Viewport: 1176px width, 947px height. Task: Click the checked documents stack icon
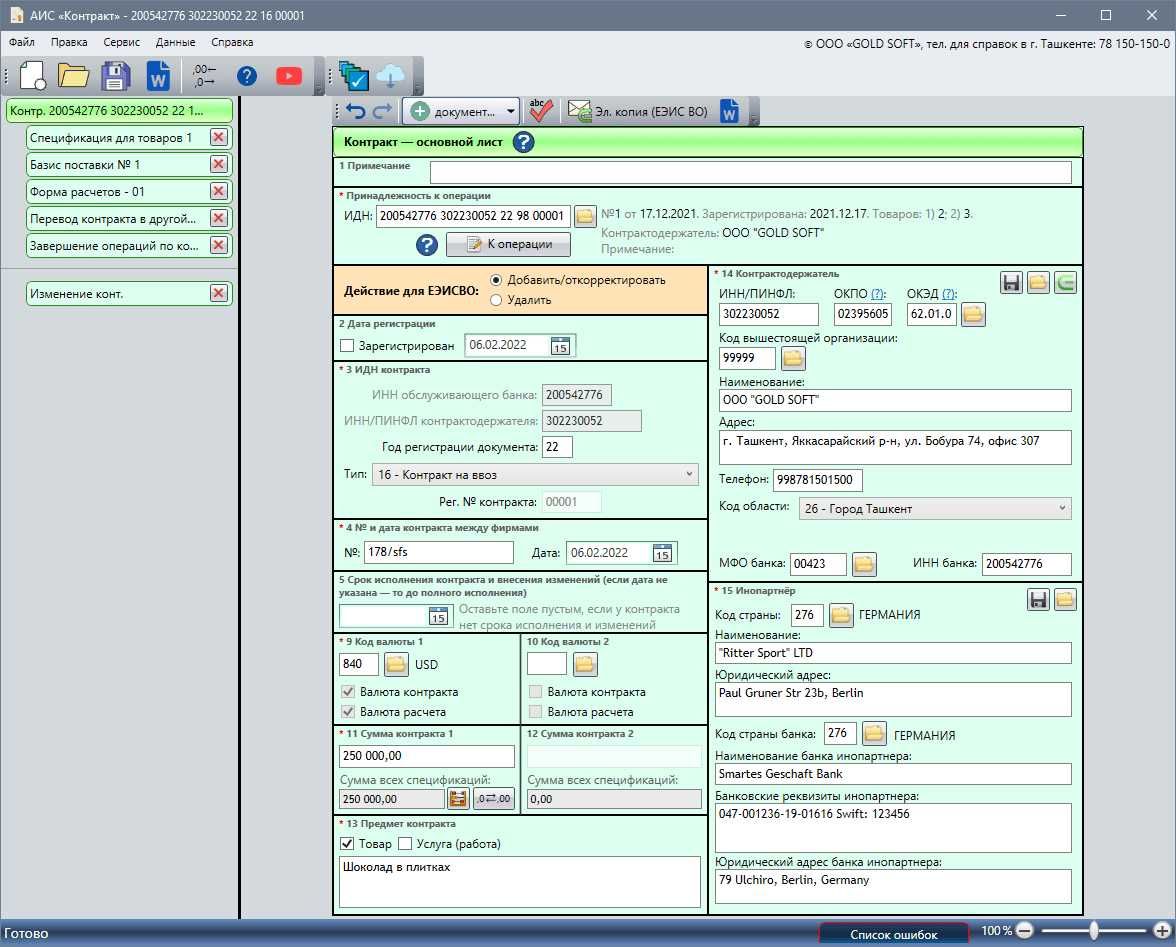pyautogui.click(x=353, y=76)
